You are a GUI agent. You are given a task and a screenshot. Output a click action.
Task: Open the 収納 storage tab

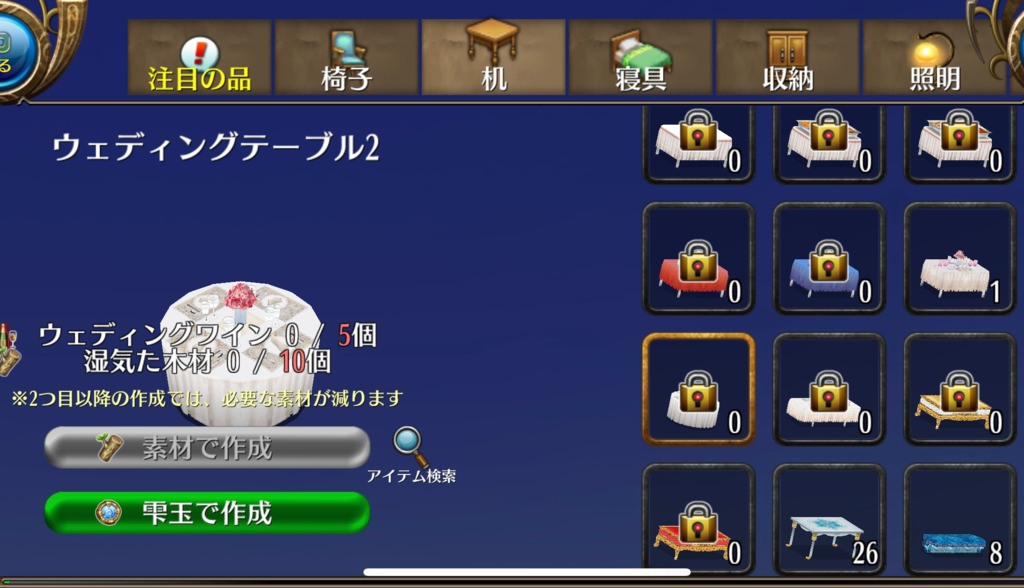click(788, 57)
